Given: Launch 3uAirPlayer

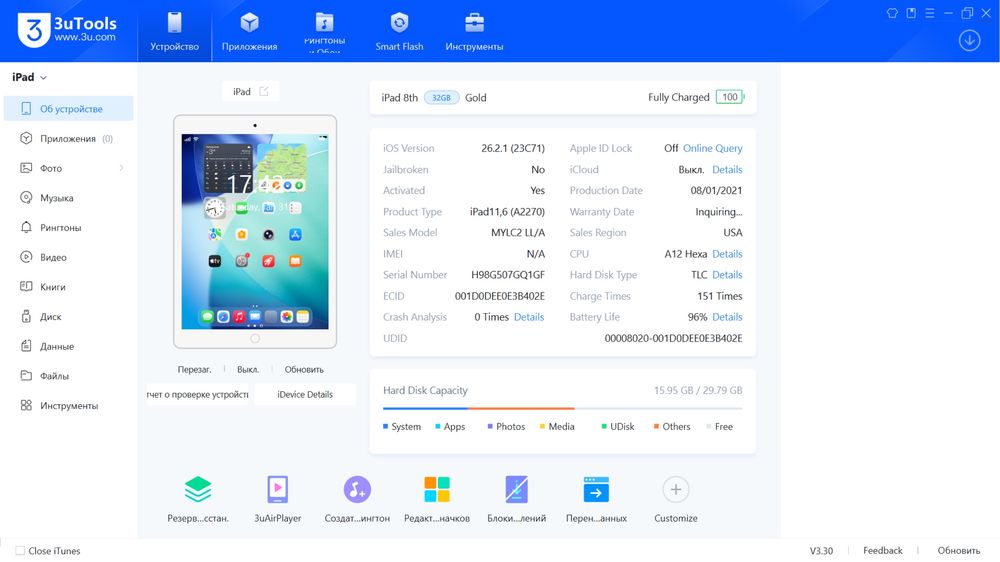Looking at the screenshot, I should [277, 499].
